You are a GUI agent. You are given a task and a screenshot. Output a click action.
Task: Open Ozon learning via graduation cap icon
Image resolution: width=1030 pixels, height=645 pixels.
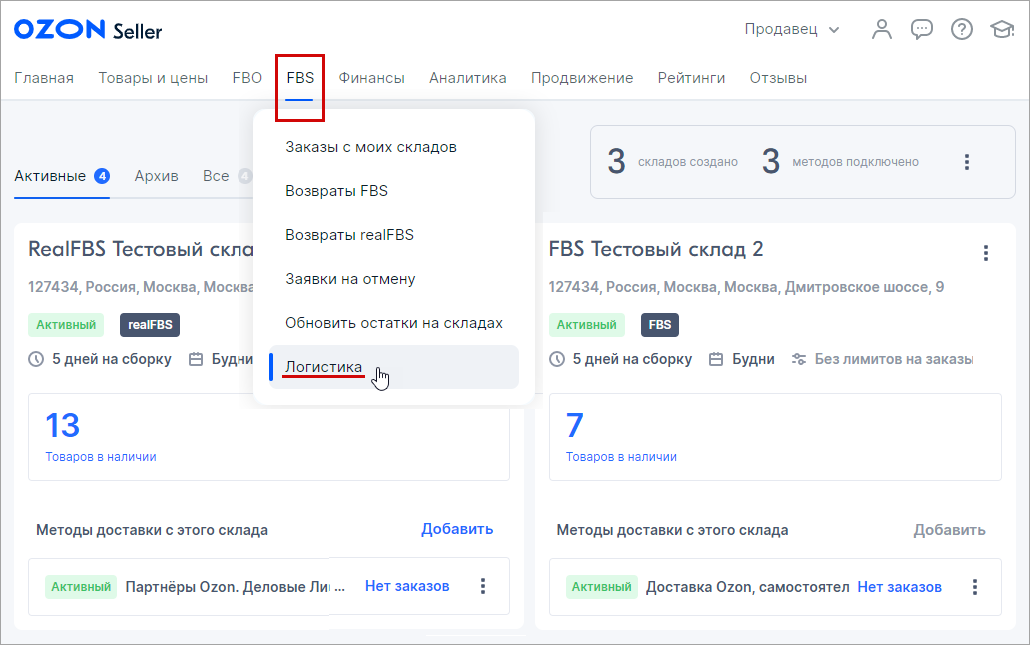pos(1003,29)
